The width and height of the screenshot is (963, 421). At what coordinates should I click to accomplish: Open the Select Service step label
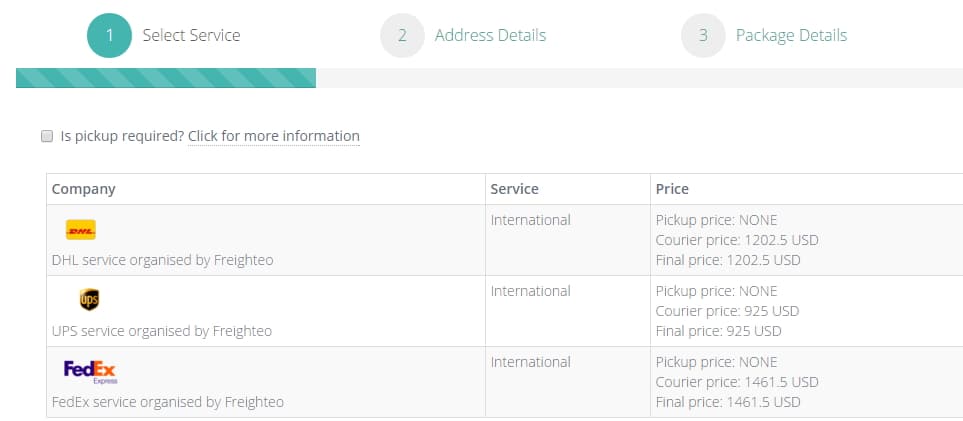point(192,36)
